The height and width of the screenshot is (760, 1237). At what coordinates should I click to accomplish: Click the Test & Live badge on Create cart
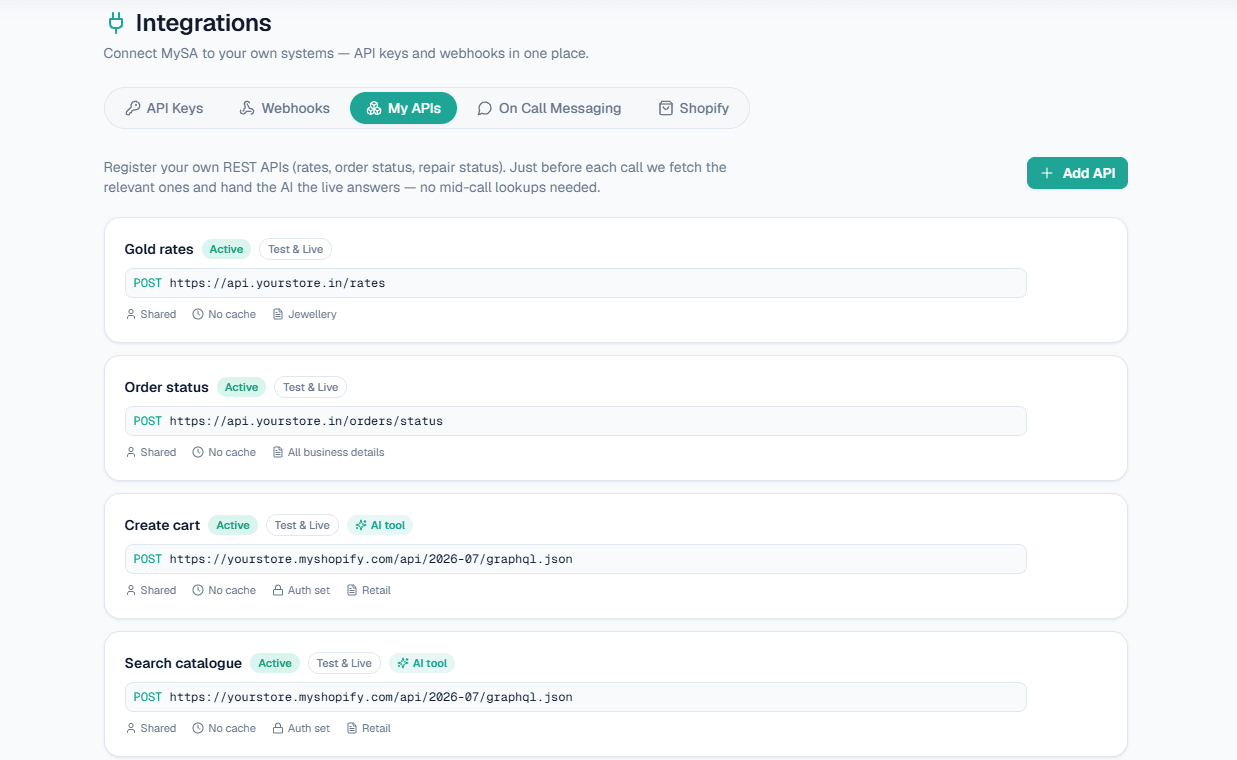[302, 525]
